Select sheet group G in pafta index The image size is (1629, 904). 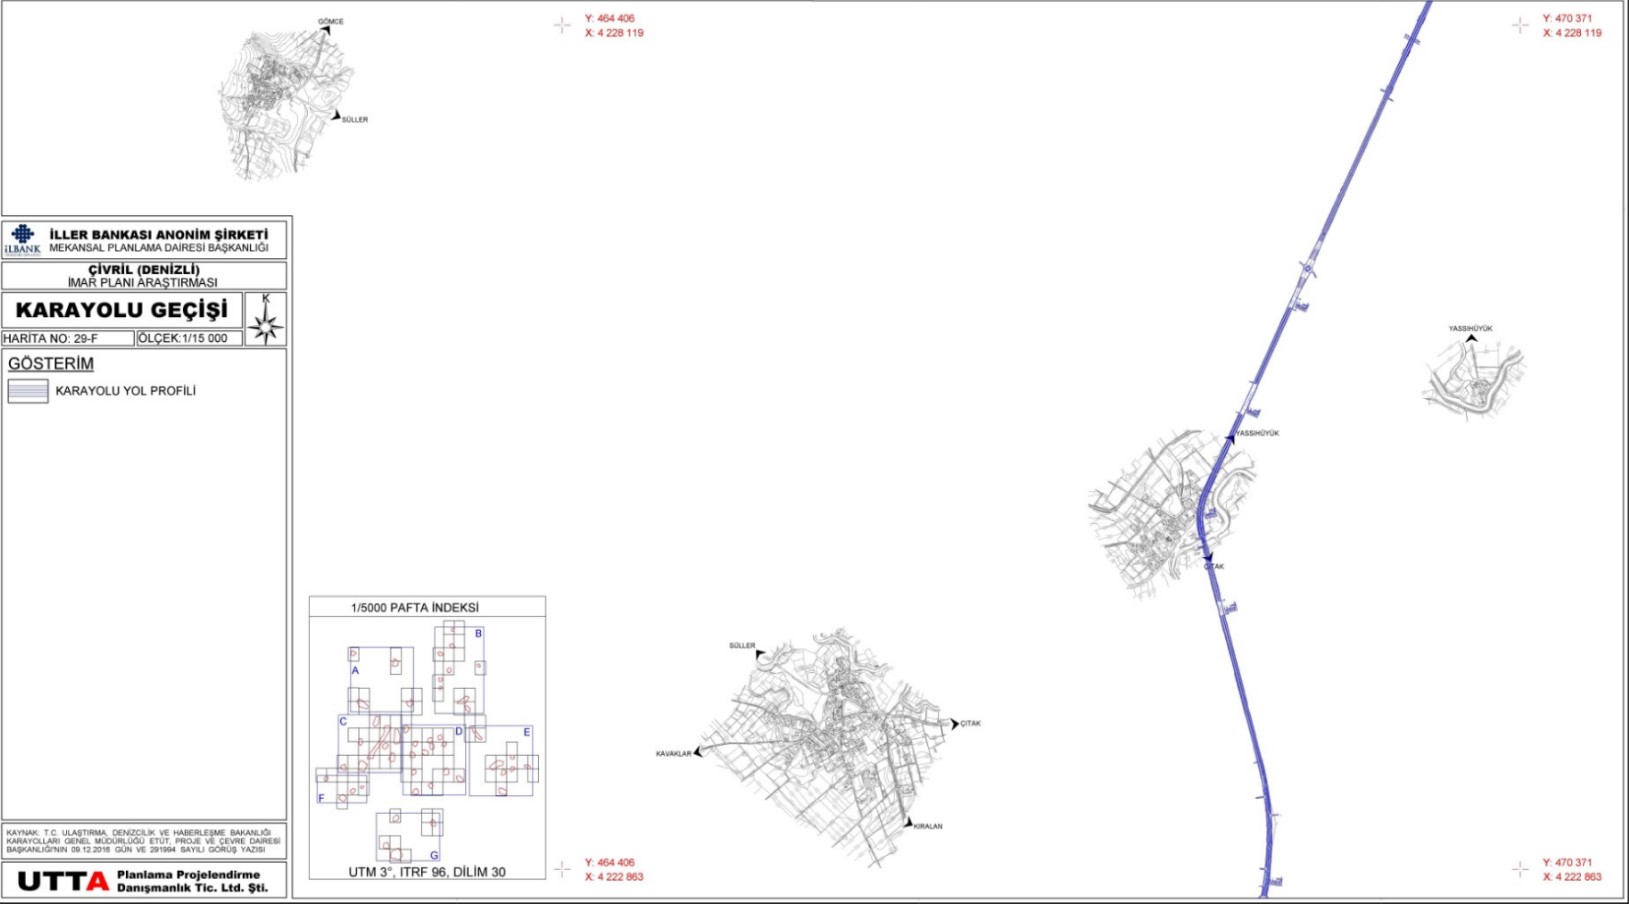click(x=434, y=855)
